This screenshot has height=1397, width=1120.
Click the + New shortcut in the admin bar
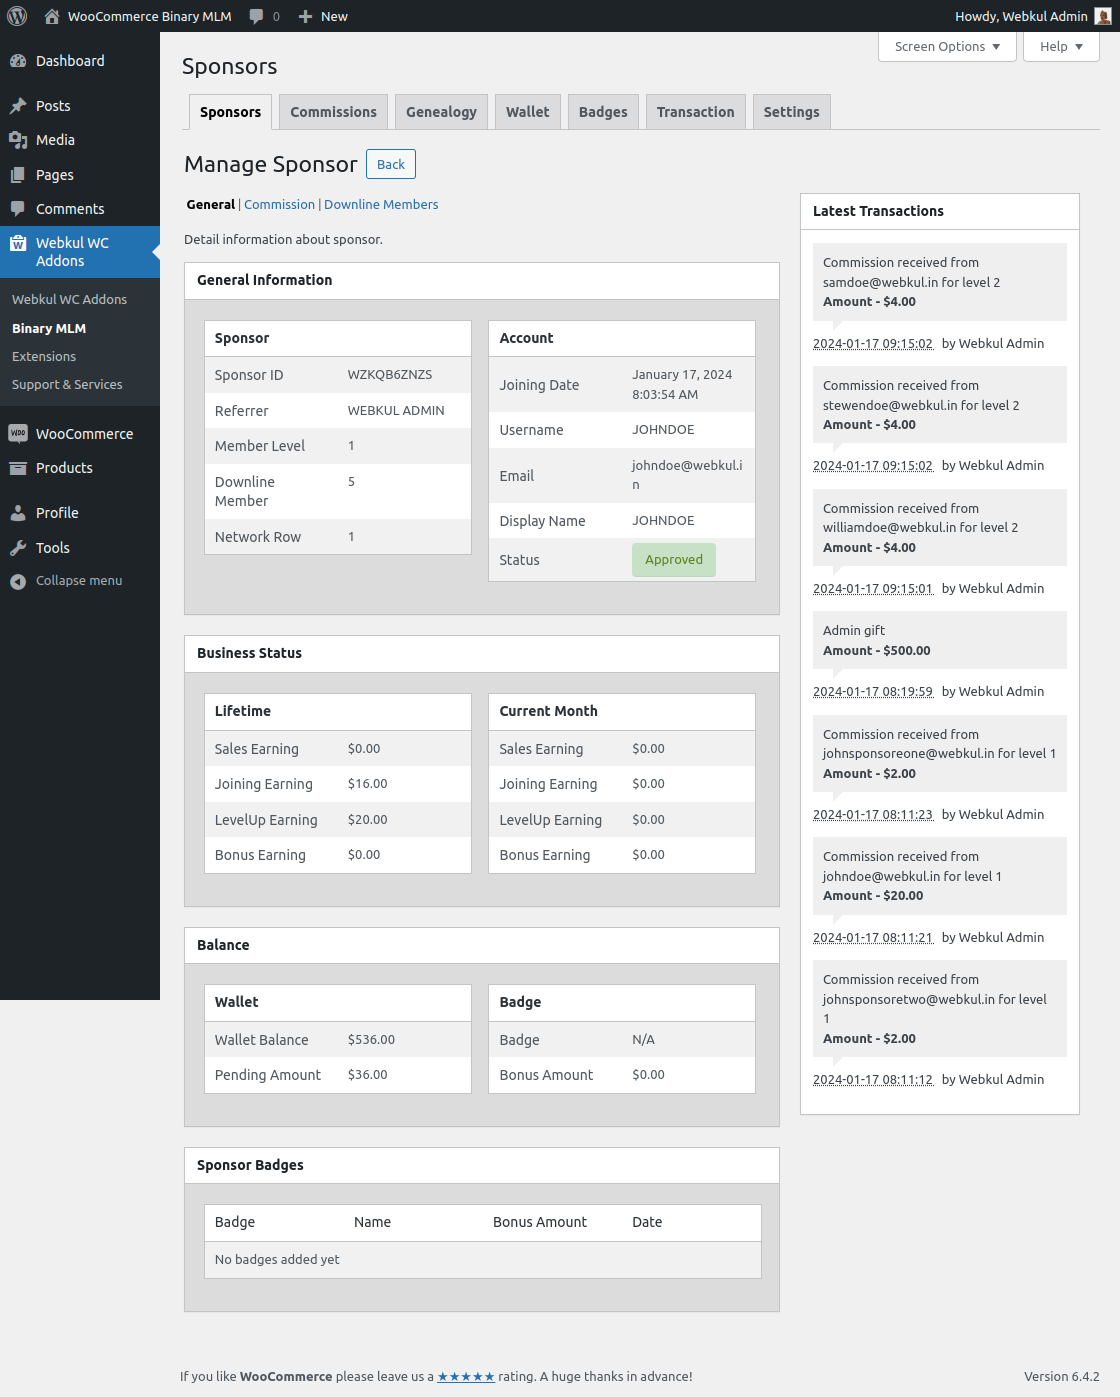(322, 16)
